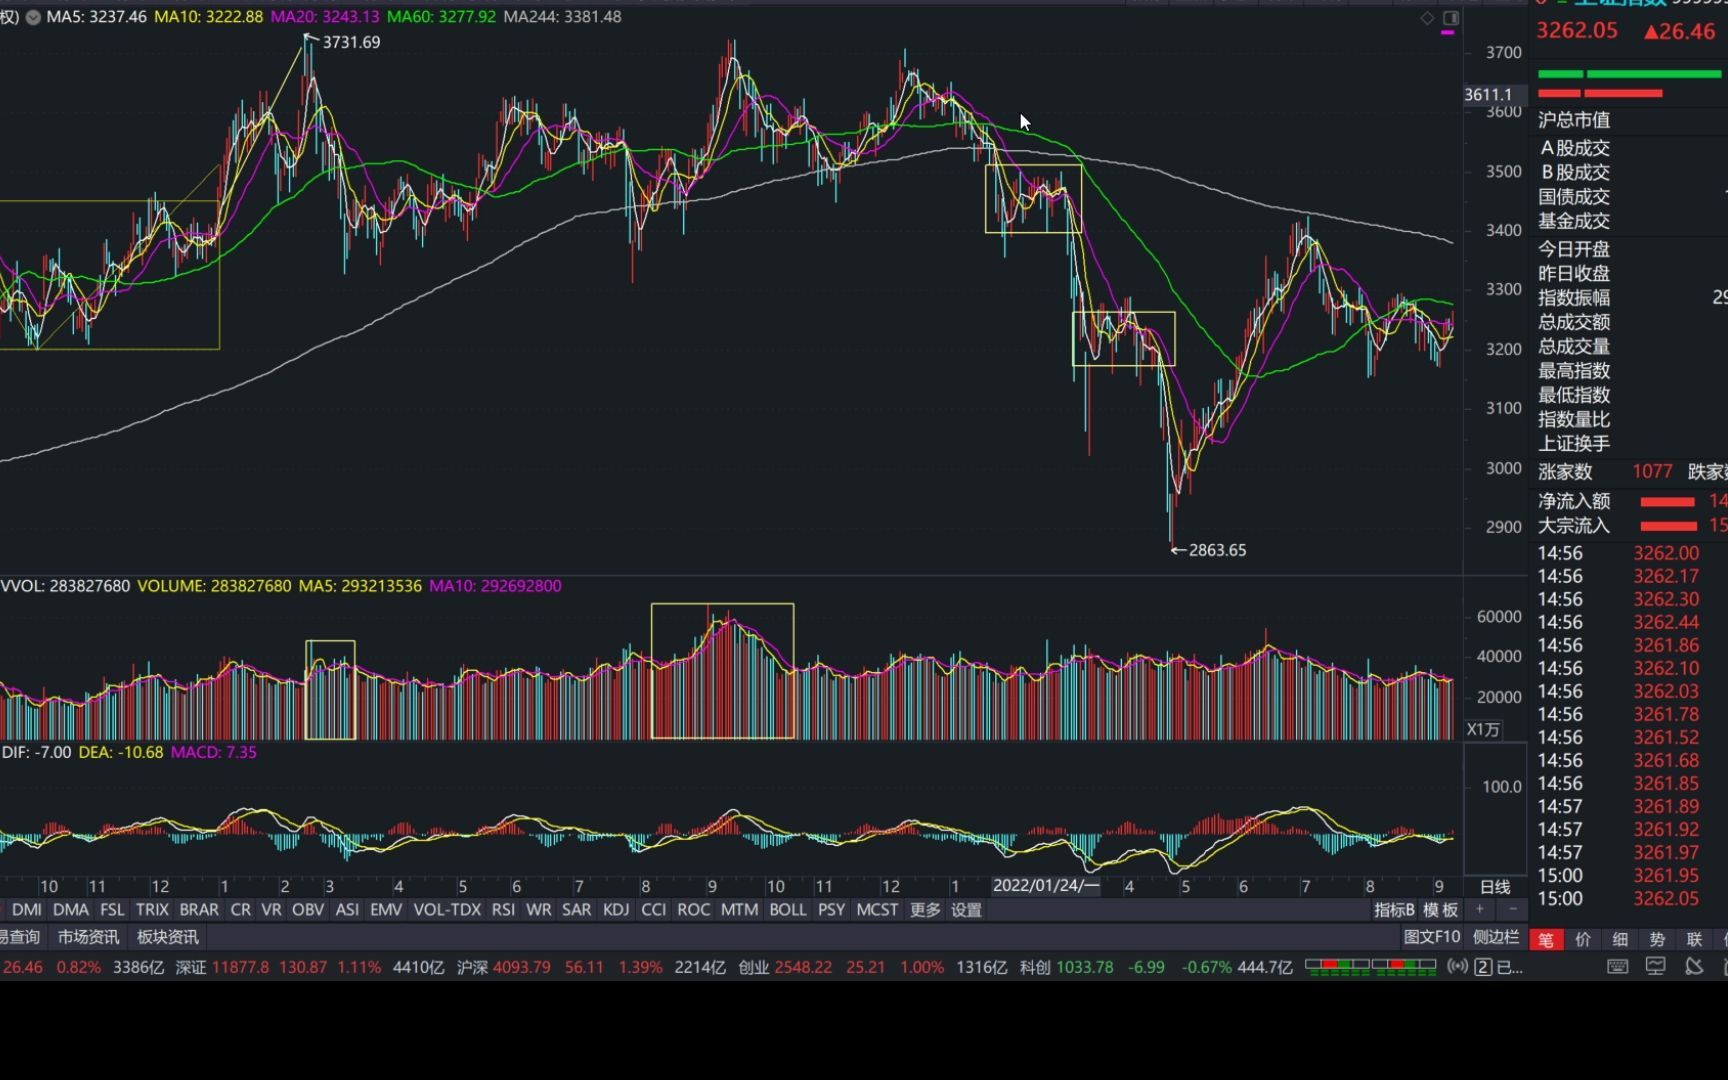1728x1080 pixels.
Task: Click the 2863.65 low price annotation
Action: (x=1217, y=550)
